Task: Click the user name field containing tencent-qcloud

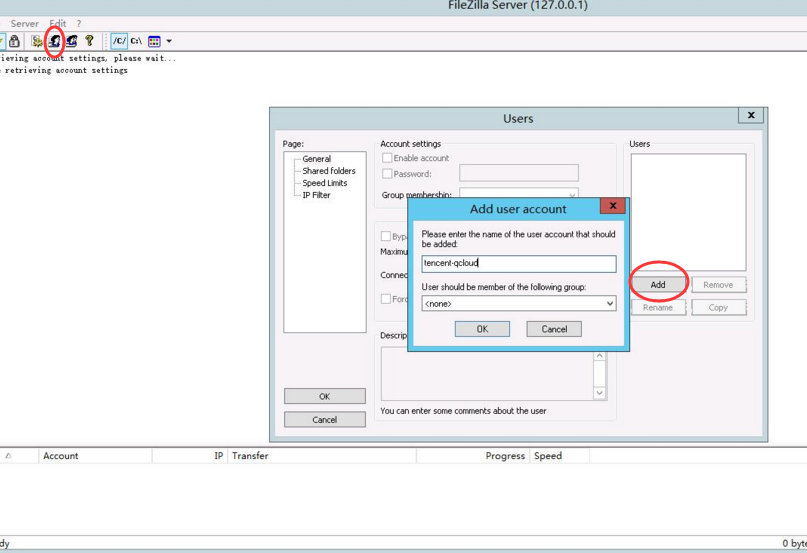Action: coord(518,264)
